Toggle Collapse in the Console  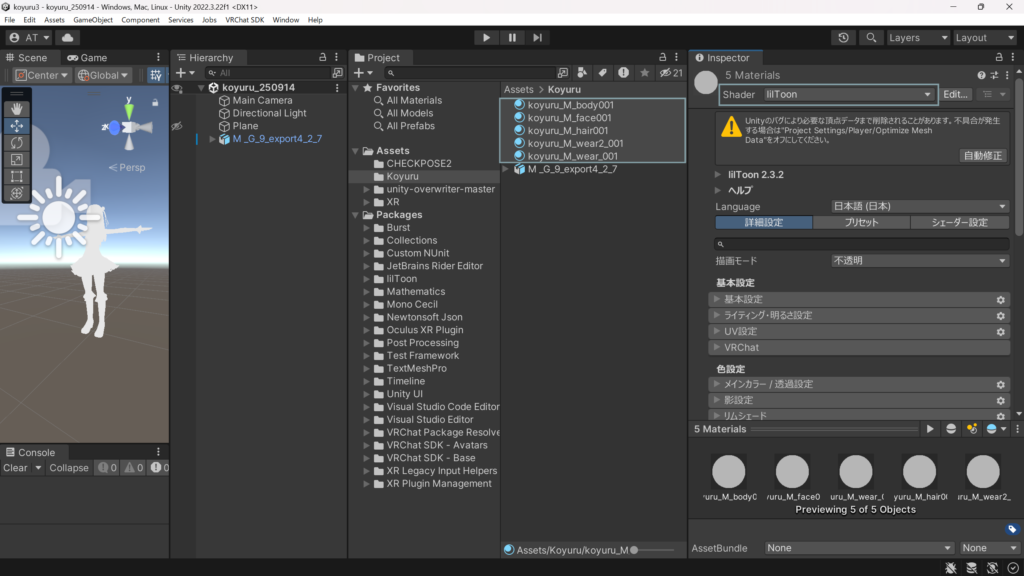(x=69, y=468)
